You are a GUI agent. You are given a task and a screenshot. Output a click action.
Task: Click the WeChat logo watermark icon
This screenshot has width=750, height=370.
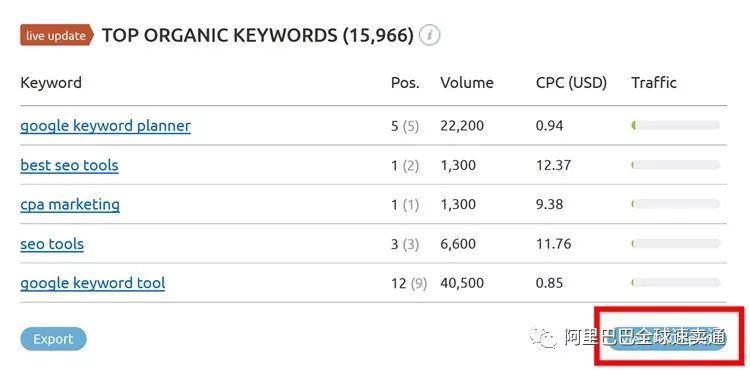(x=542, y=337)
